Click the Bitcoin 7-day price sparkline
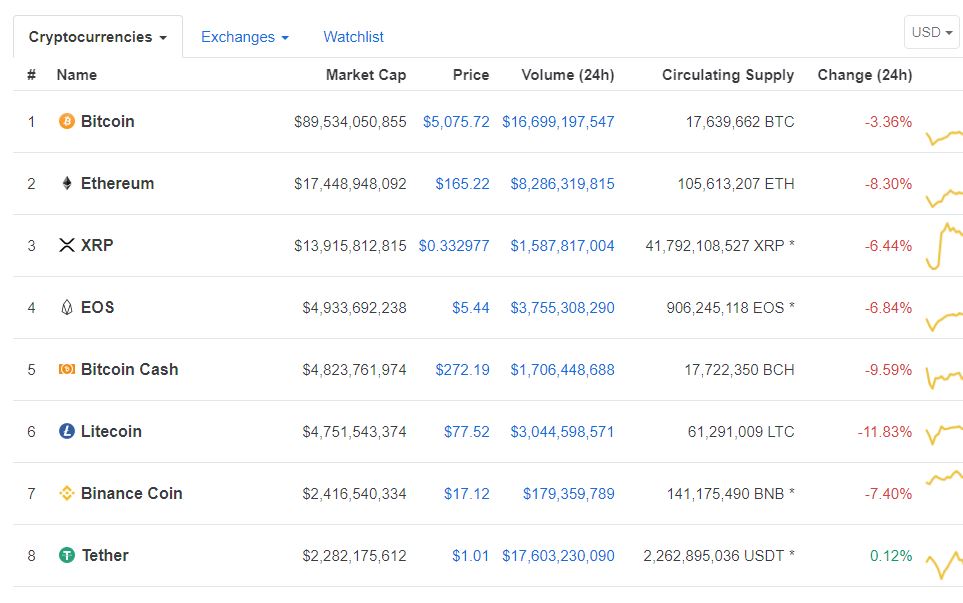 (x=944, y=135)
